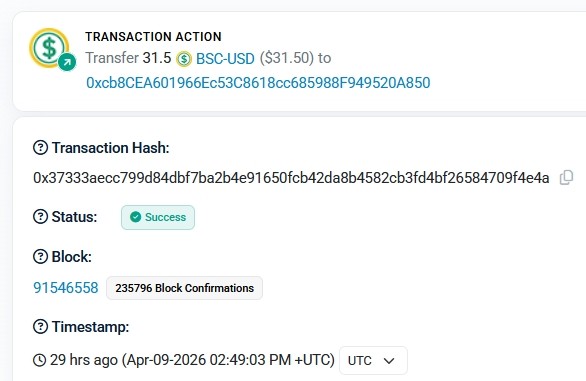Click the transaction hash text value
This screenshot has width=586, height=381.
pyautogui.click(x=291, y=178)
